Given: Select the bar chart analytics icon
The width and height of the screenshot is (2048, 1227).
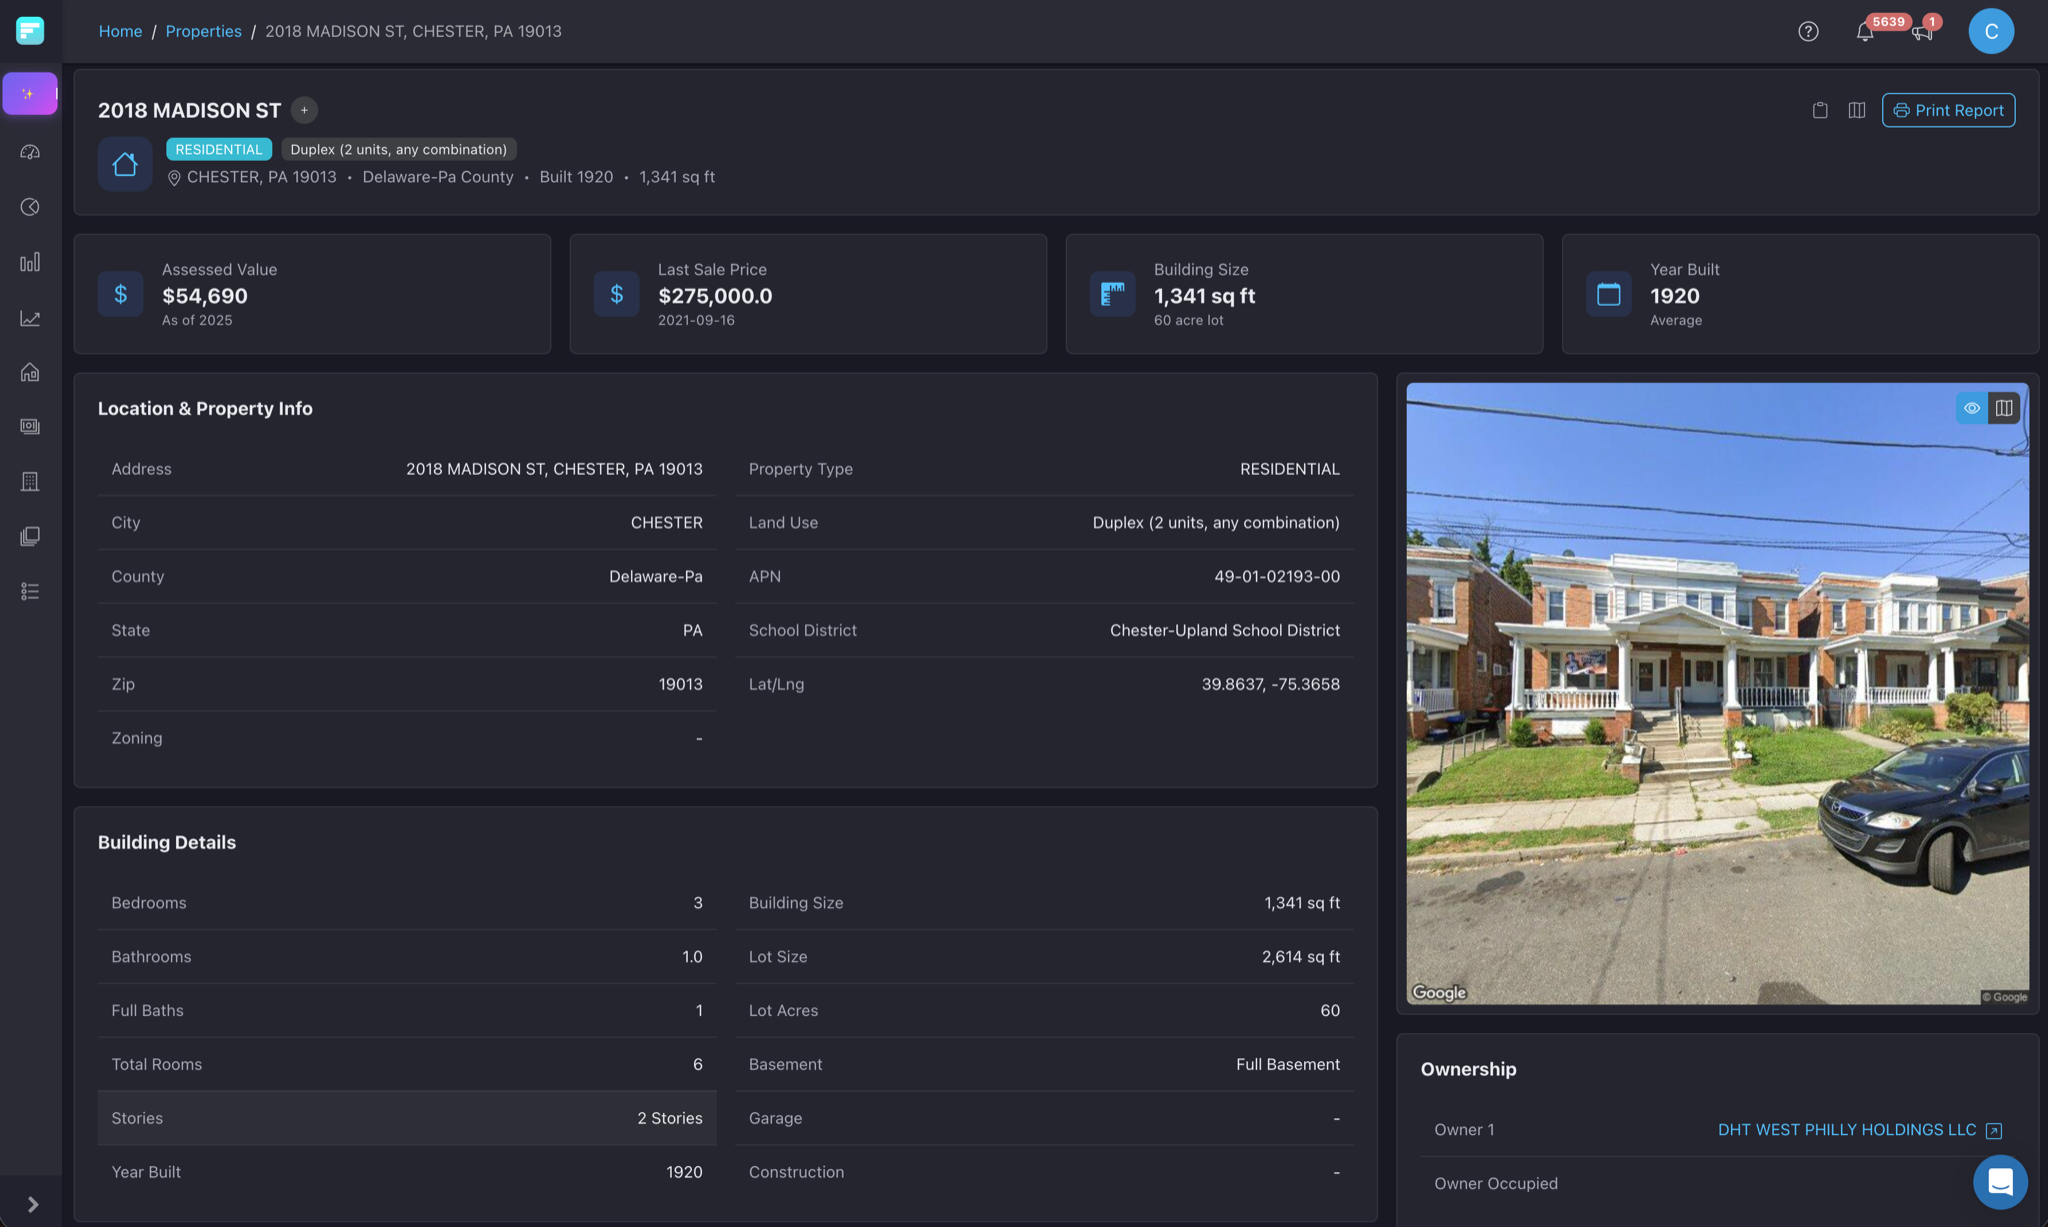Looking at the screenshot, I should click(x=30, y=262).
